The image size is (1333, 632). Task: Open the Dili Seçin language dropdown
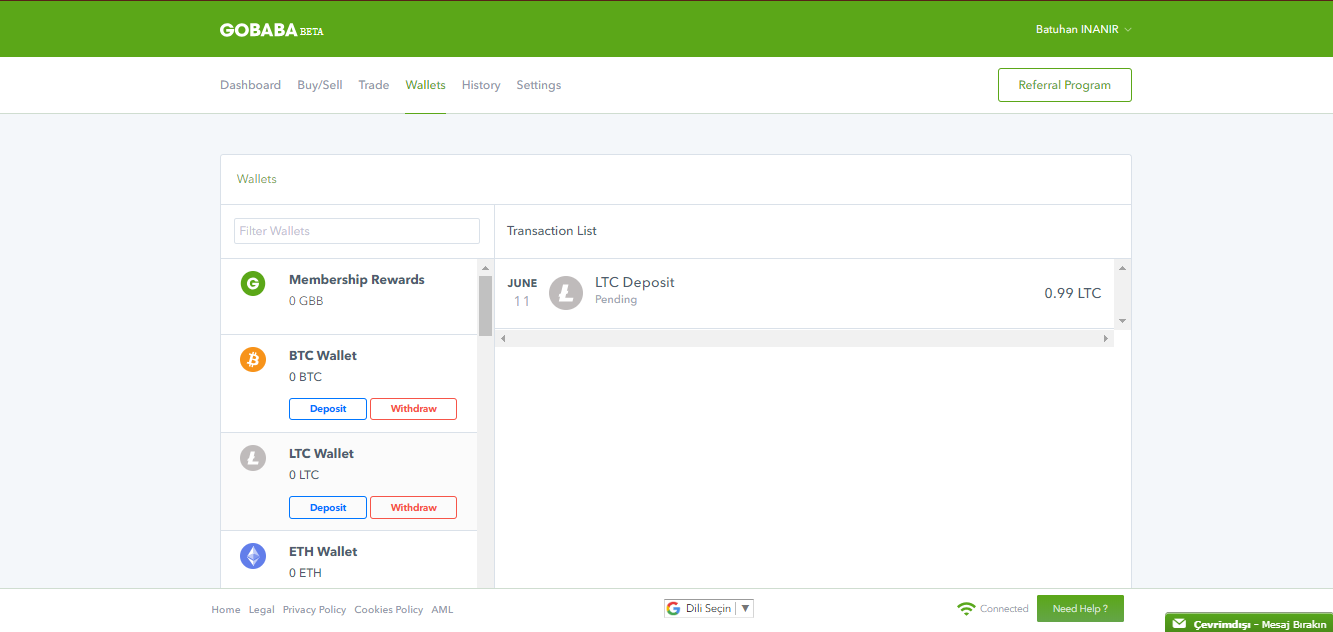[709, 608]
